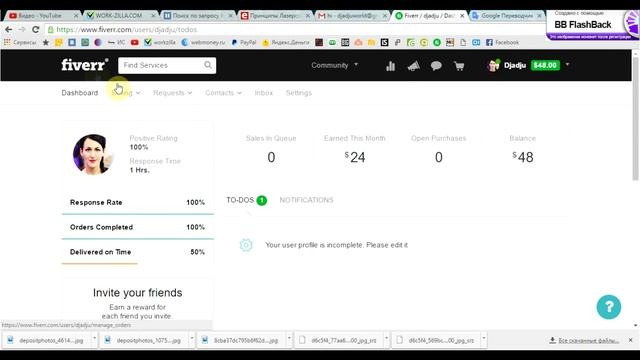Click the Fiverr logo
Viewport: 640px width, 360px height.
pyautogui.click(x=85, y=64)
